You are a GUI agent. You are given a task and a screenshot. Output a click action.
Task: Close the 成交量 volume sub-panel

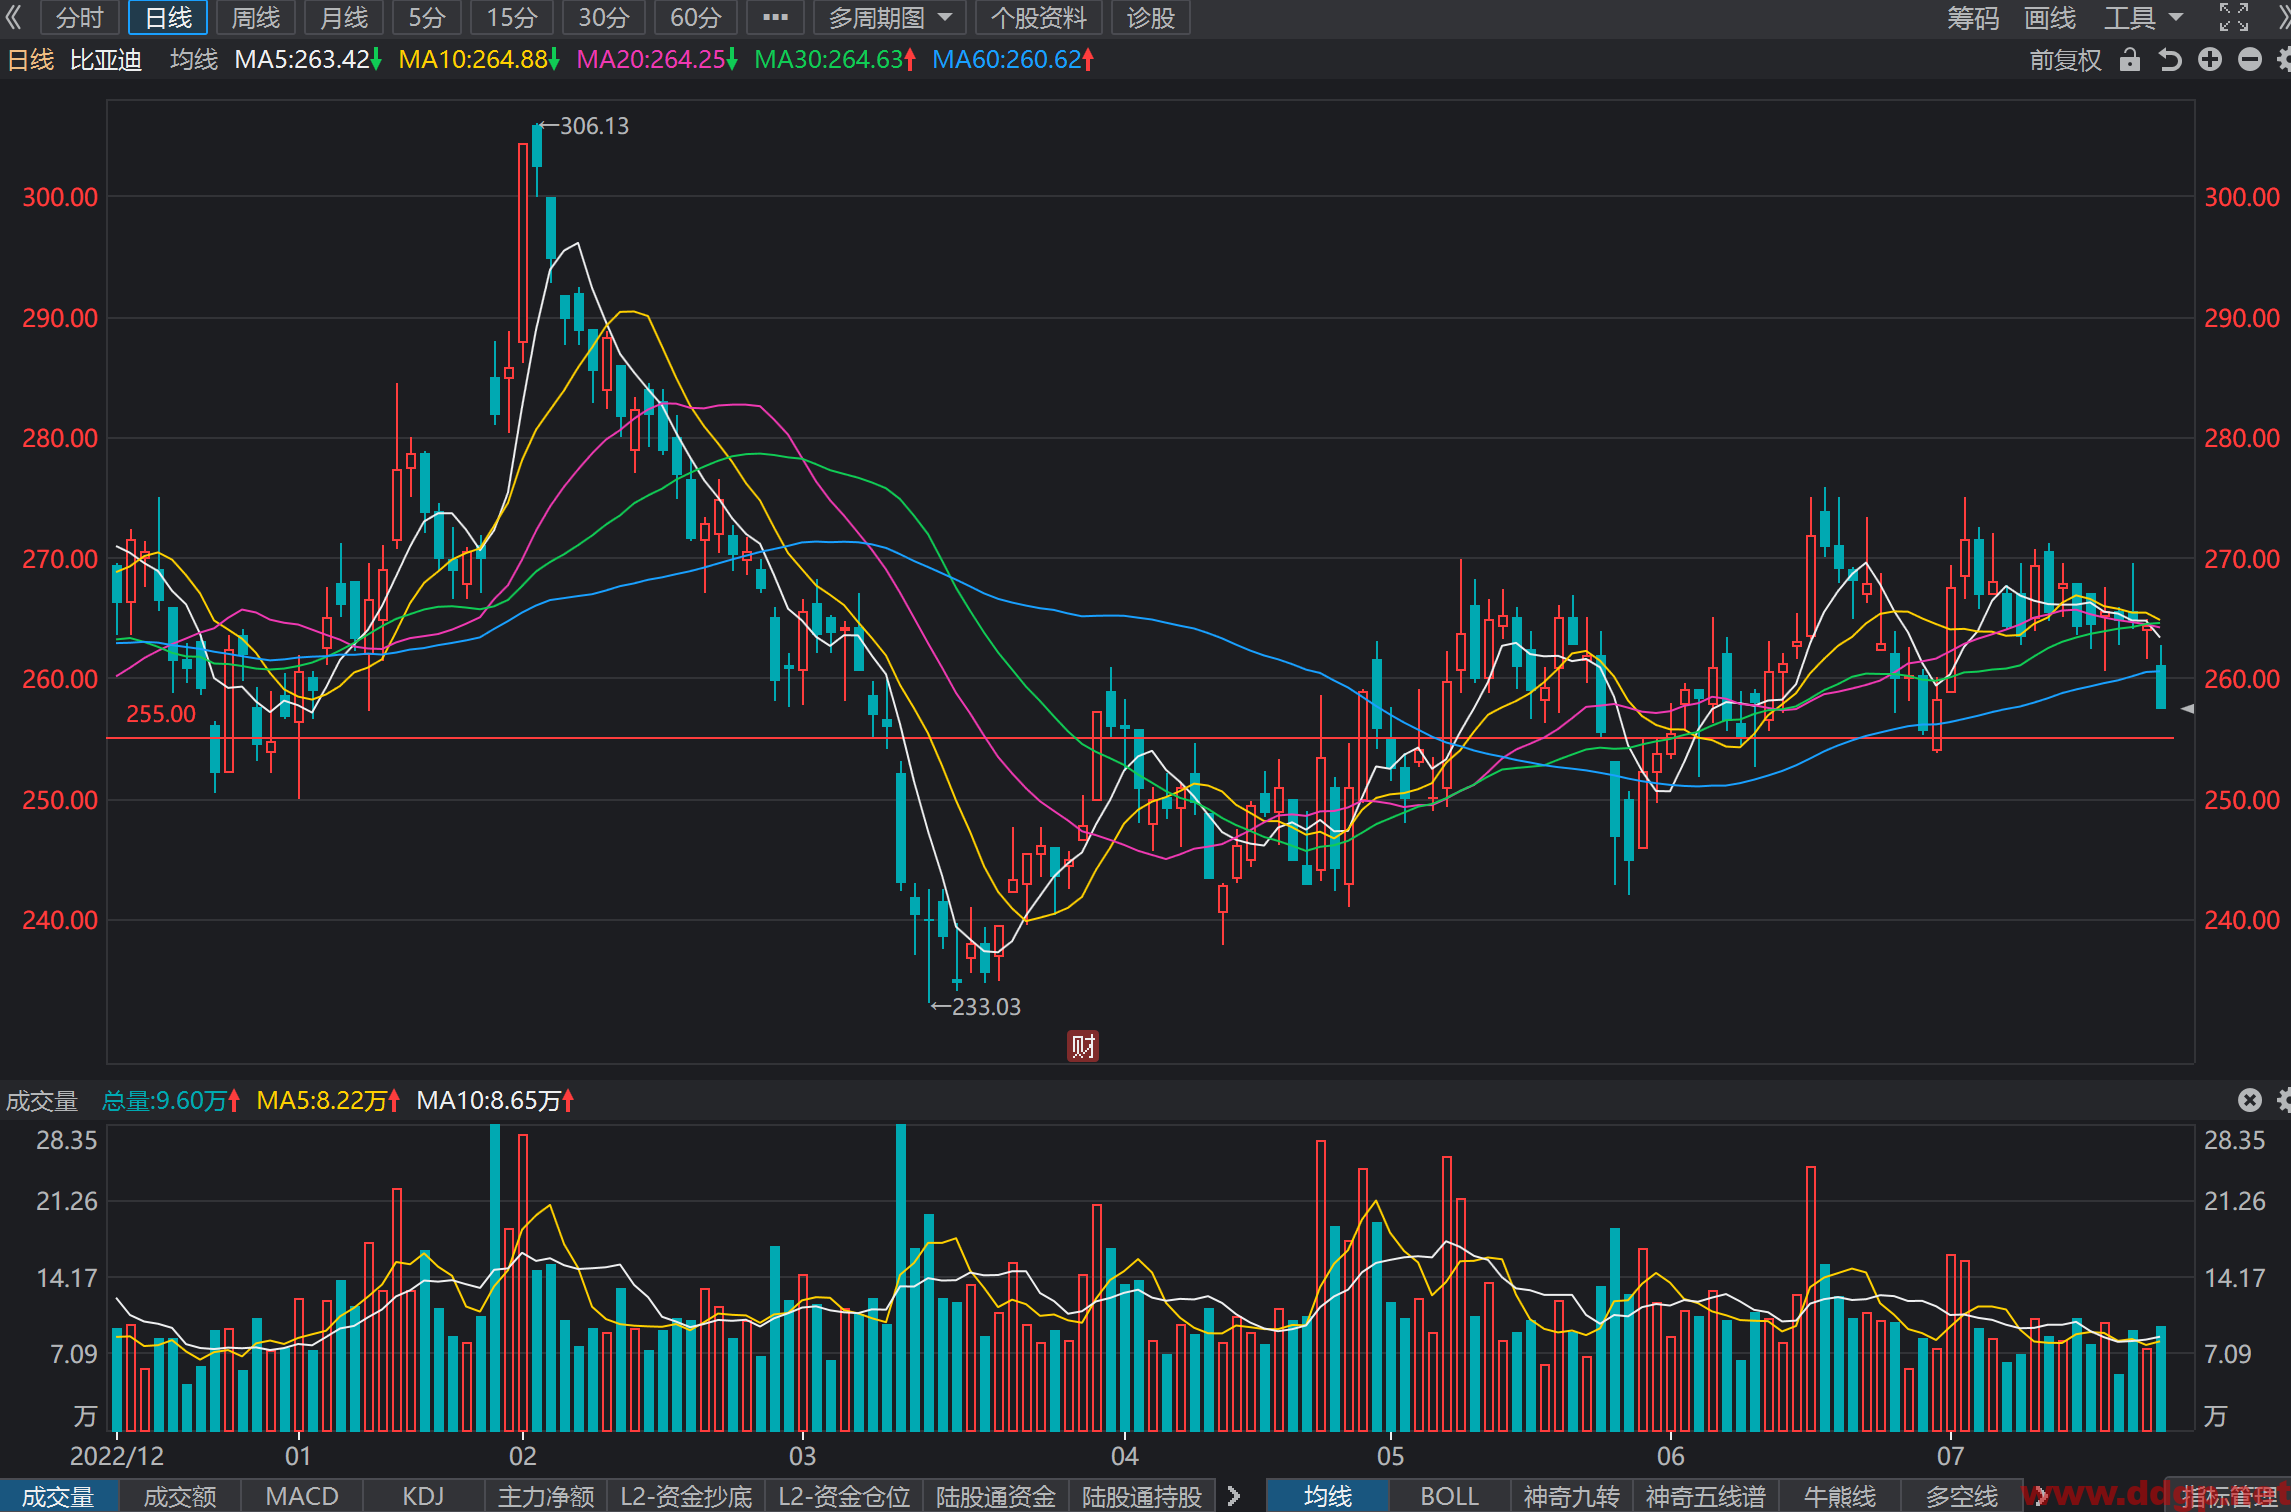[x=2249, y=1100]
